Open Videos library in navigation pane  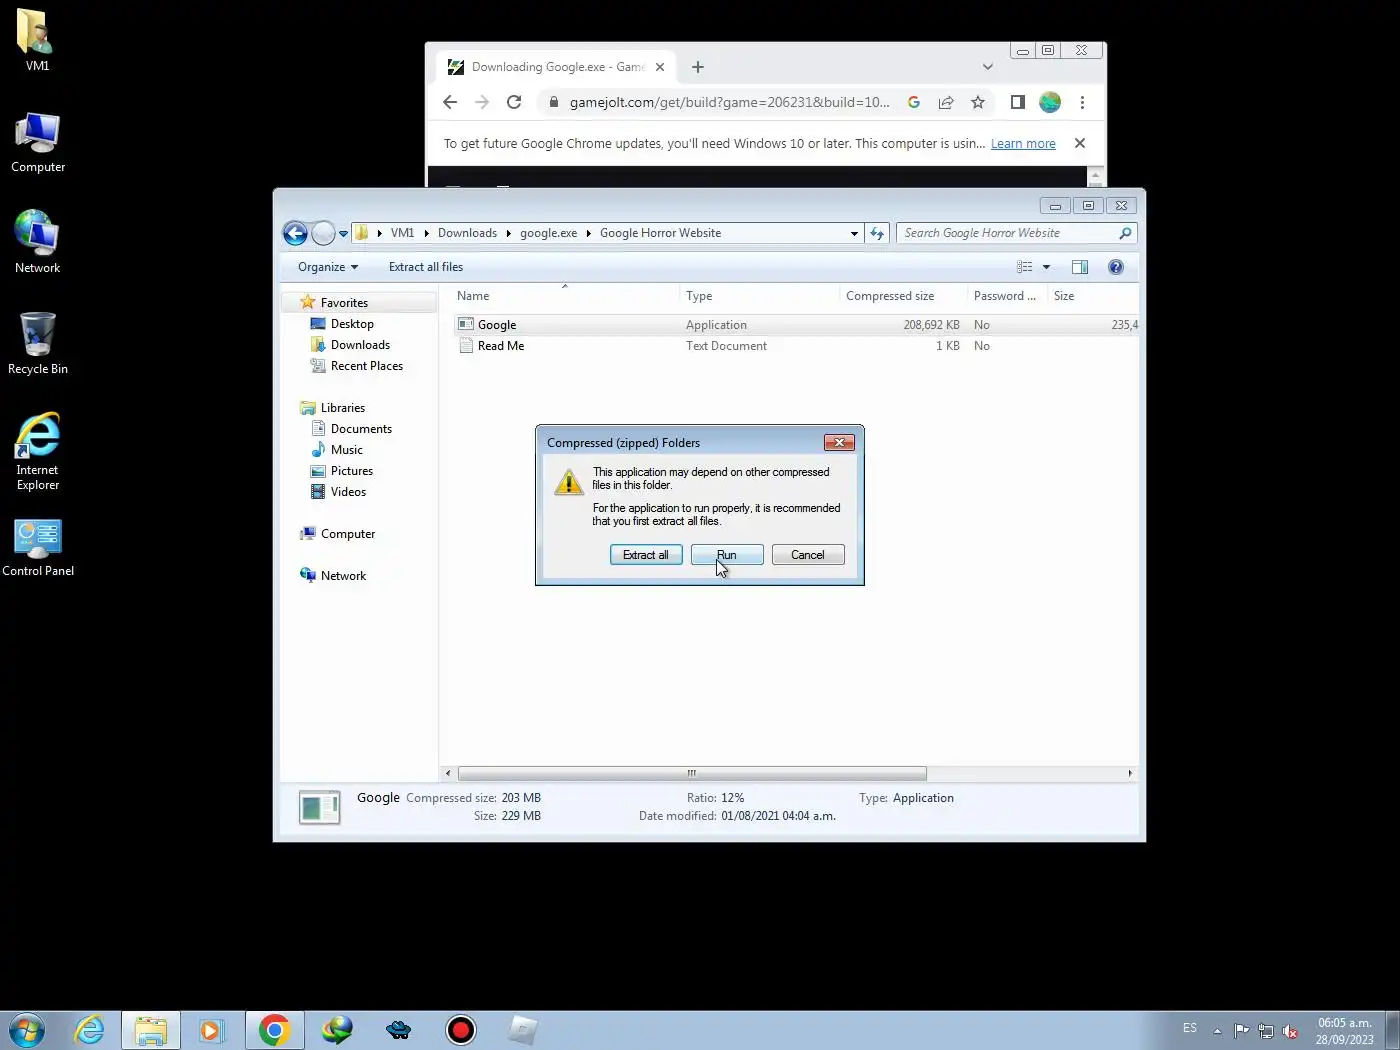[348, 492]
